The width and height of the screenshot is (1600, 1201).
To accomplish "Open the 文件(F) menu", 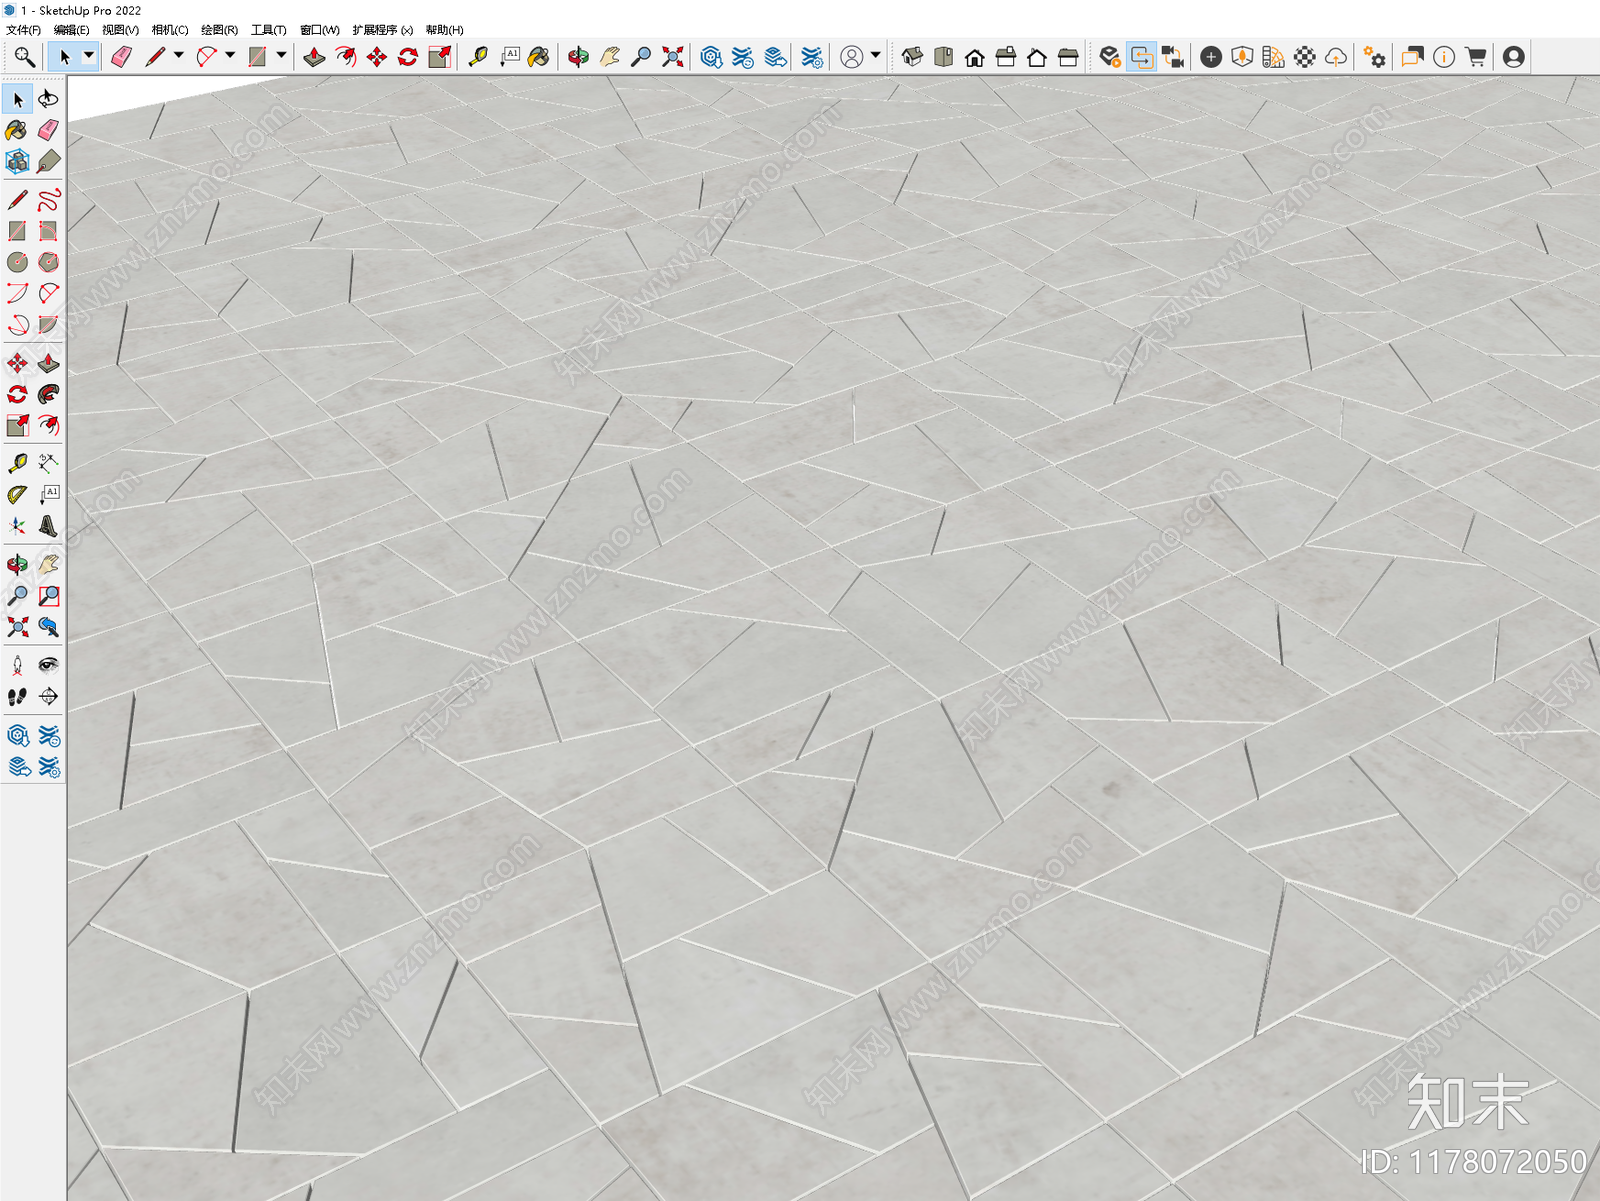I will (x=24, y=30).
